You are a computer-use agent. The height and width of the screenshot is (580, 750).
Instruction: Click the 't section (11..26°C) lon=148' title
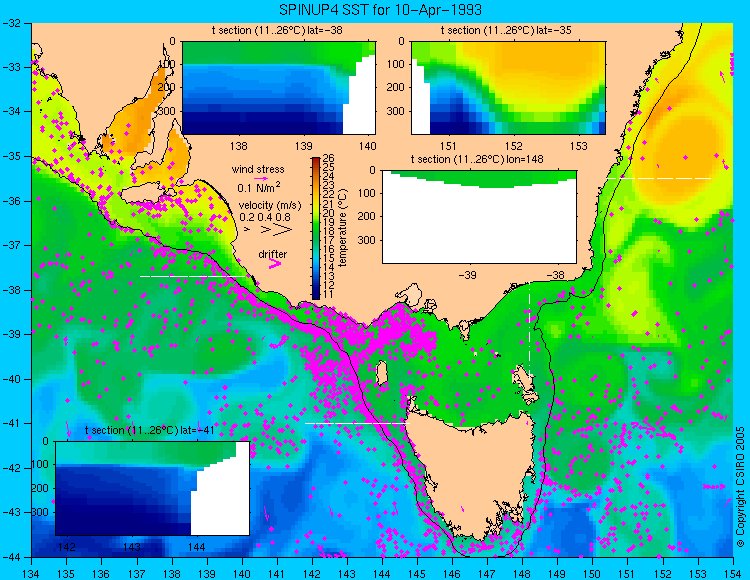pyautogui.click(x=477, y=159)
